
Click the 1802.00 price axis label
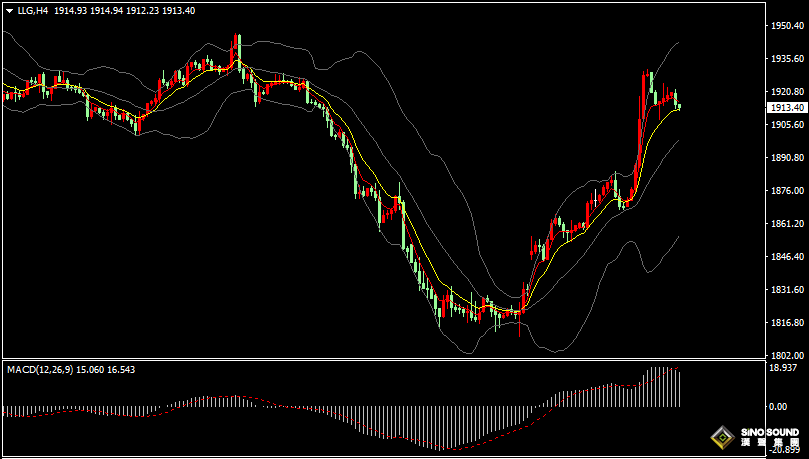pyautogui.click(x=787, y=356)
